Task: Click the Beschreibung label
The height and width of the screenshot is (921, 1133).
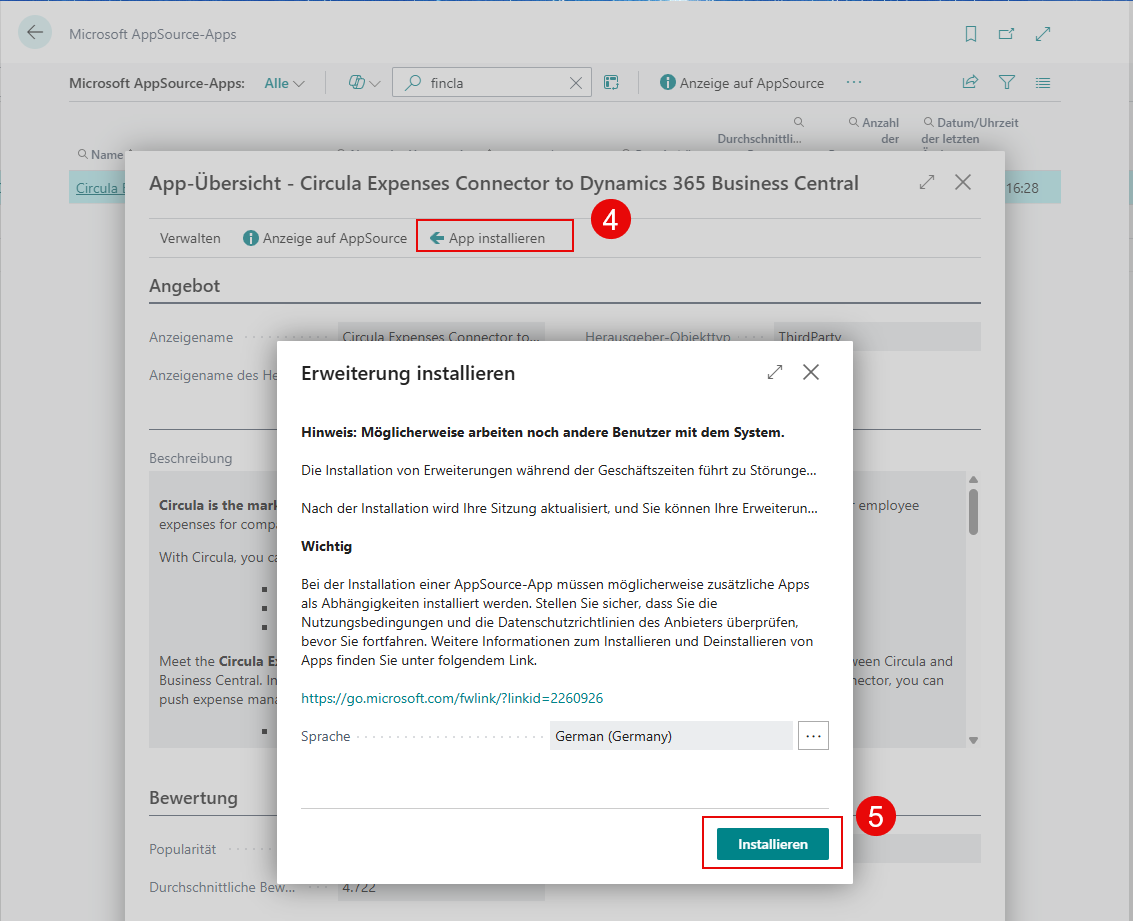Action: 191,458
